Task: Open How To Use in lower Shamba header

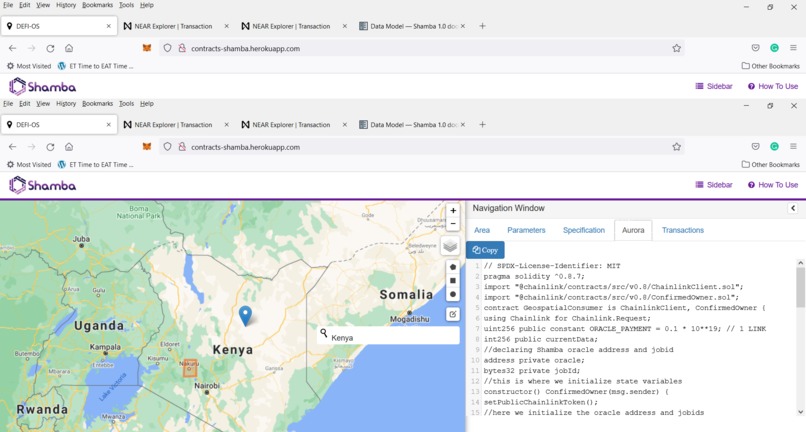Action: tap(773, 185)
